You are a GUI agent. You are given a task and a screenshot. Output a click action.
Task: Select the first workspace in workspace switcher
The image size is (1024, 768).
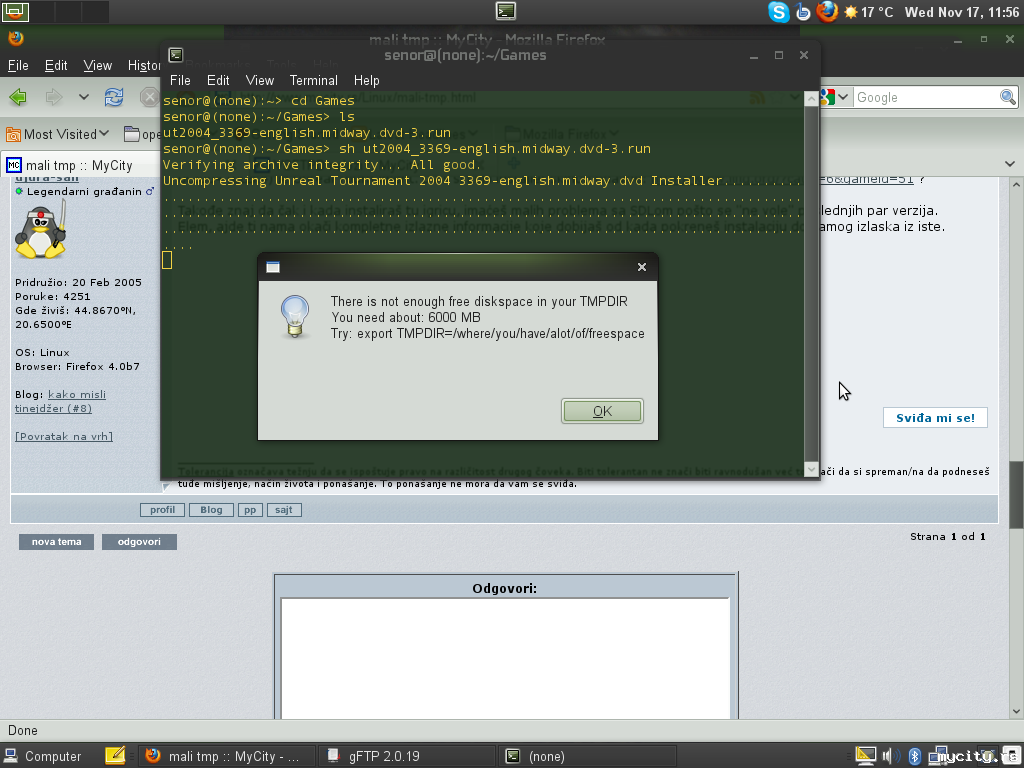16,10
